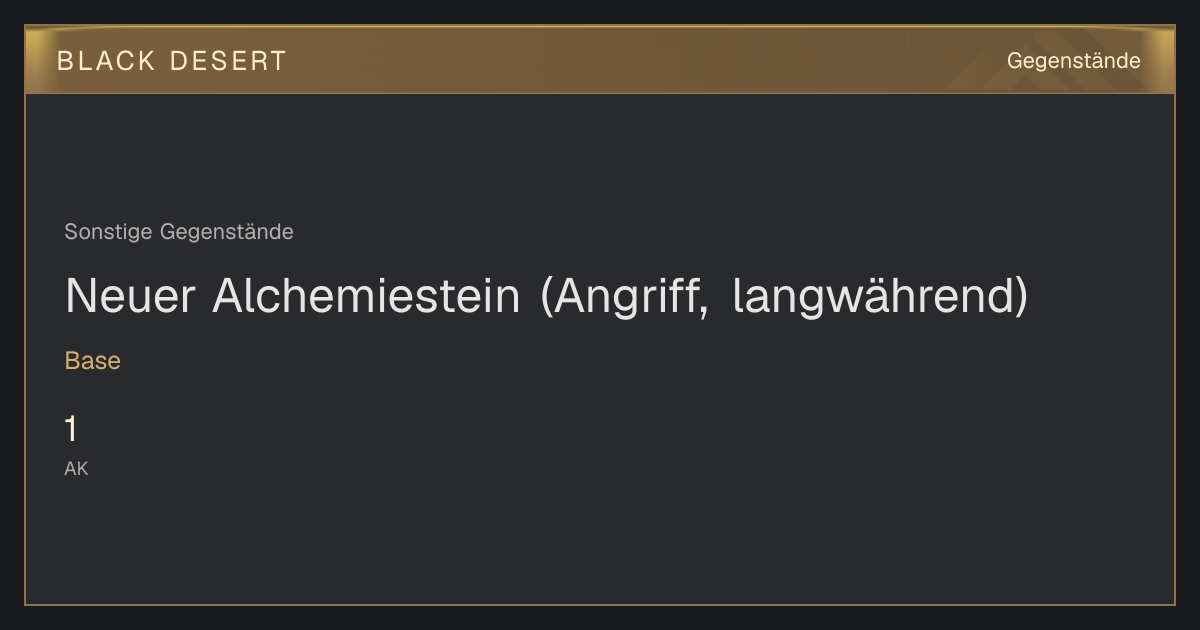Select the golden Base label
This screenshot has height=630, width=1200.
[93, 361]
